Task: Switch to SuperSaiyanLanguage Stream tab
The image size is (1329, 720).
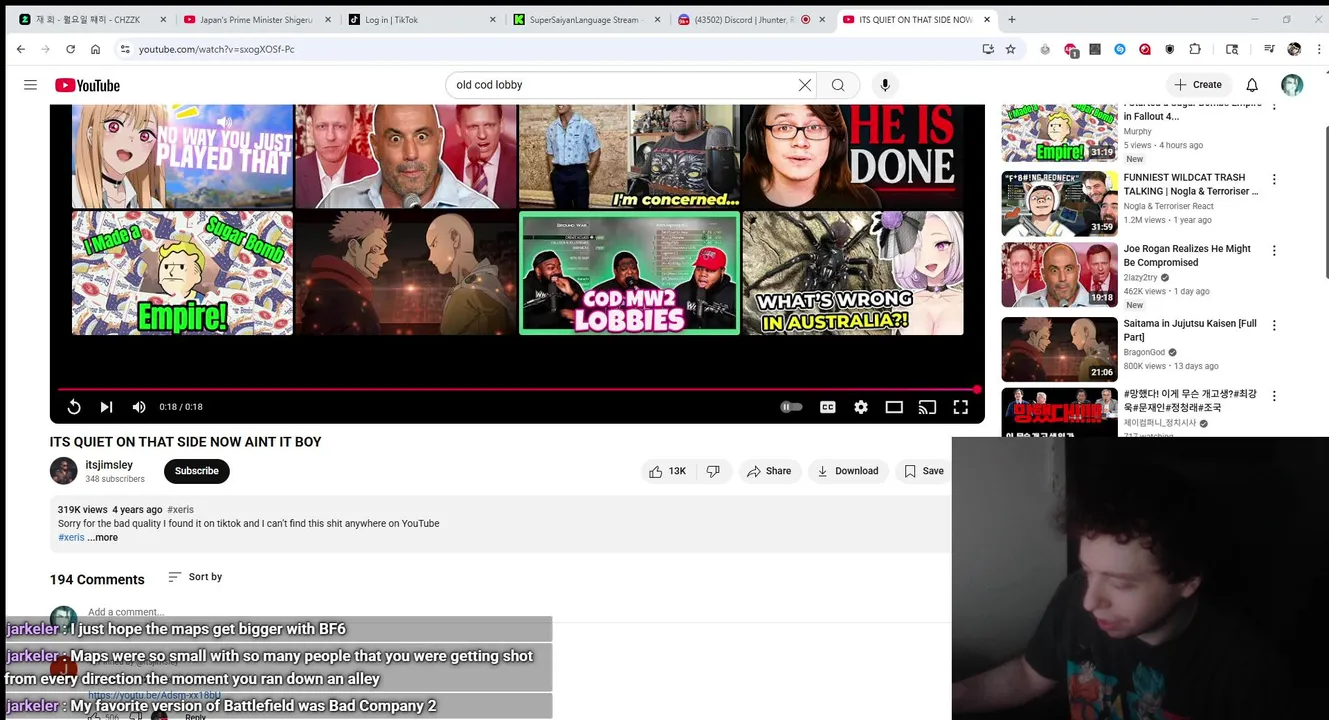Action: point(585,19)
